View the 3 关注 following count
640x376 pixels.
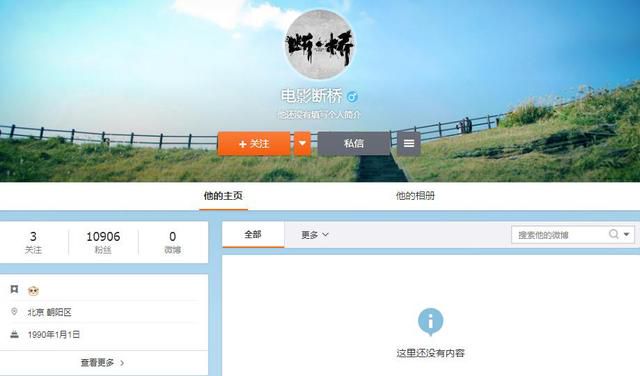tap(33, 243)
